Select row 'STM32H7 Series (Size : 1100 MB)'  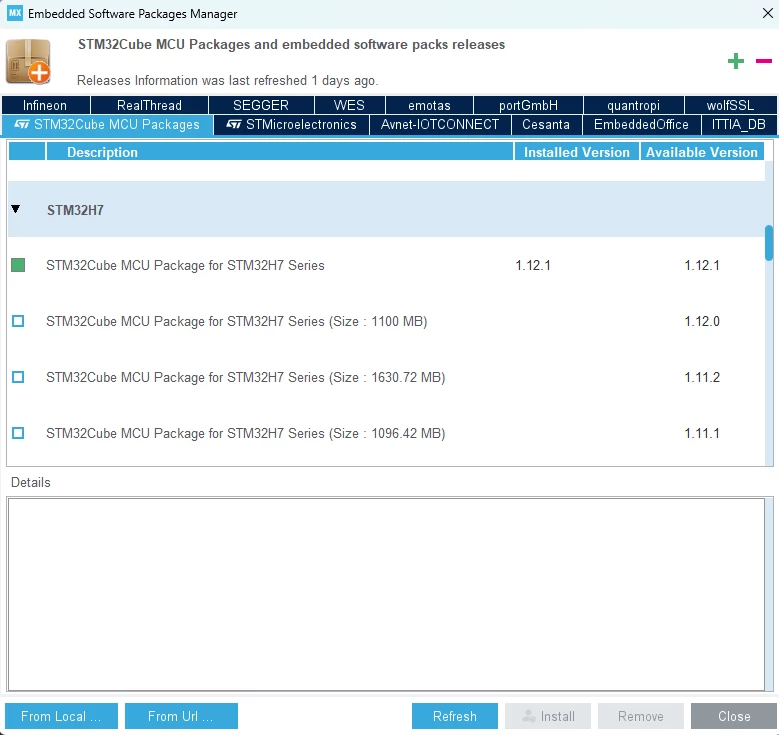pyautogui.click(x=386, y=321)
